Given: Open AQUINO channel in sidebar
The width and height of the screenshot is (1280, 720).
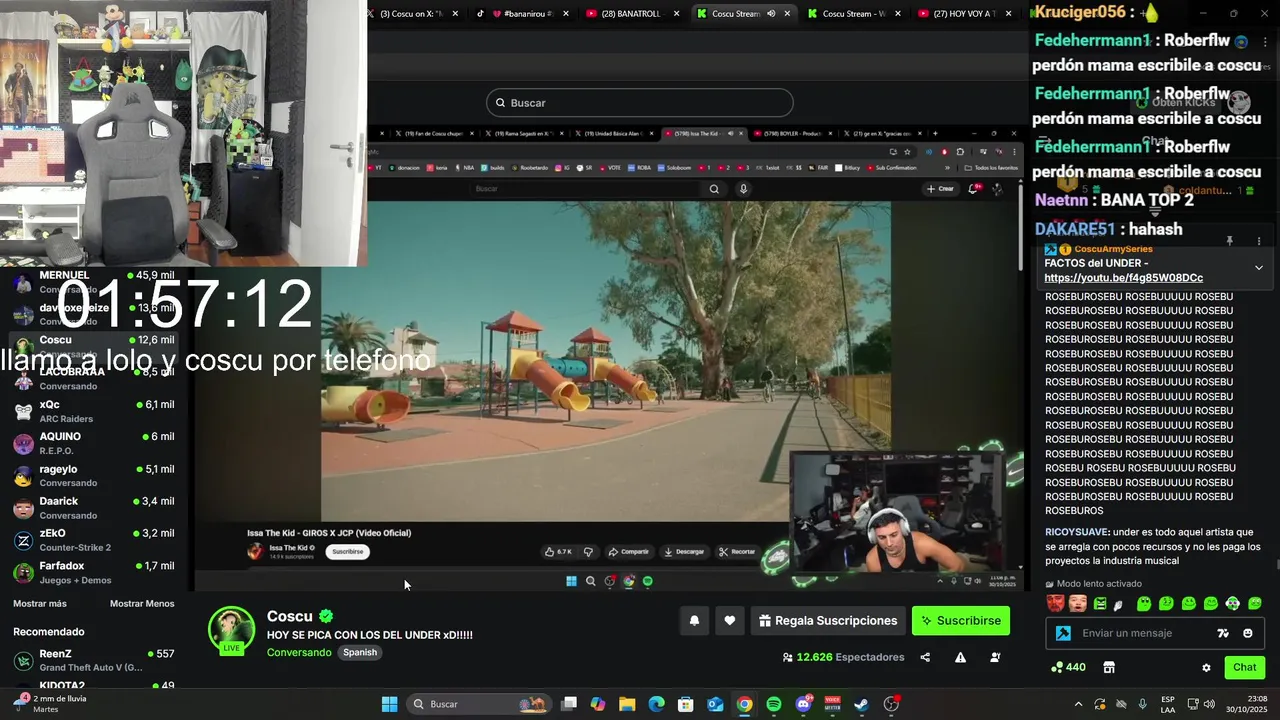Looking at the screenshot, I should tap(95, 443).
